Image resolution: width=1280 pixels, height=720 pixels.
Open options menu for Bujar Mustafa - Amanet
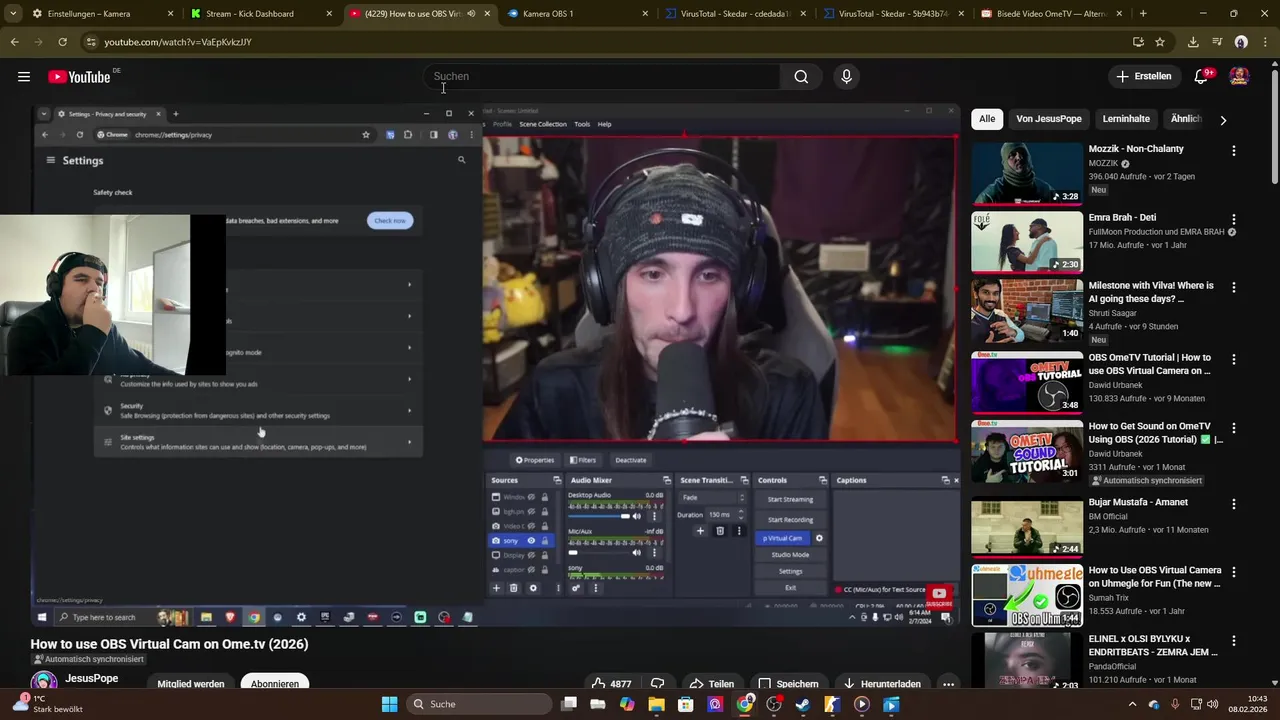tap(1233, 504)
